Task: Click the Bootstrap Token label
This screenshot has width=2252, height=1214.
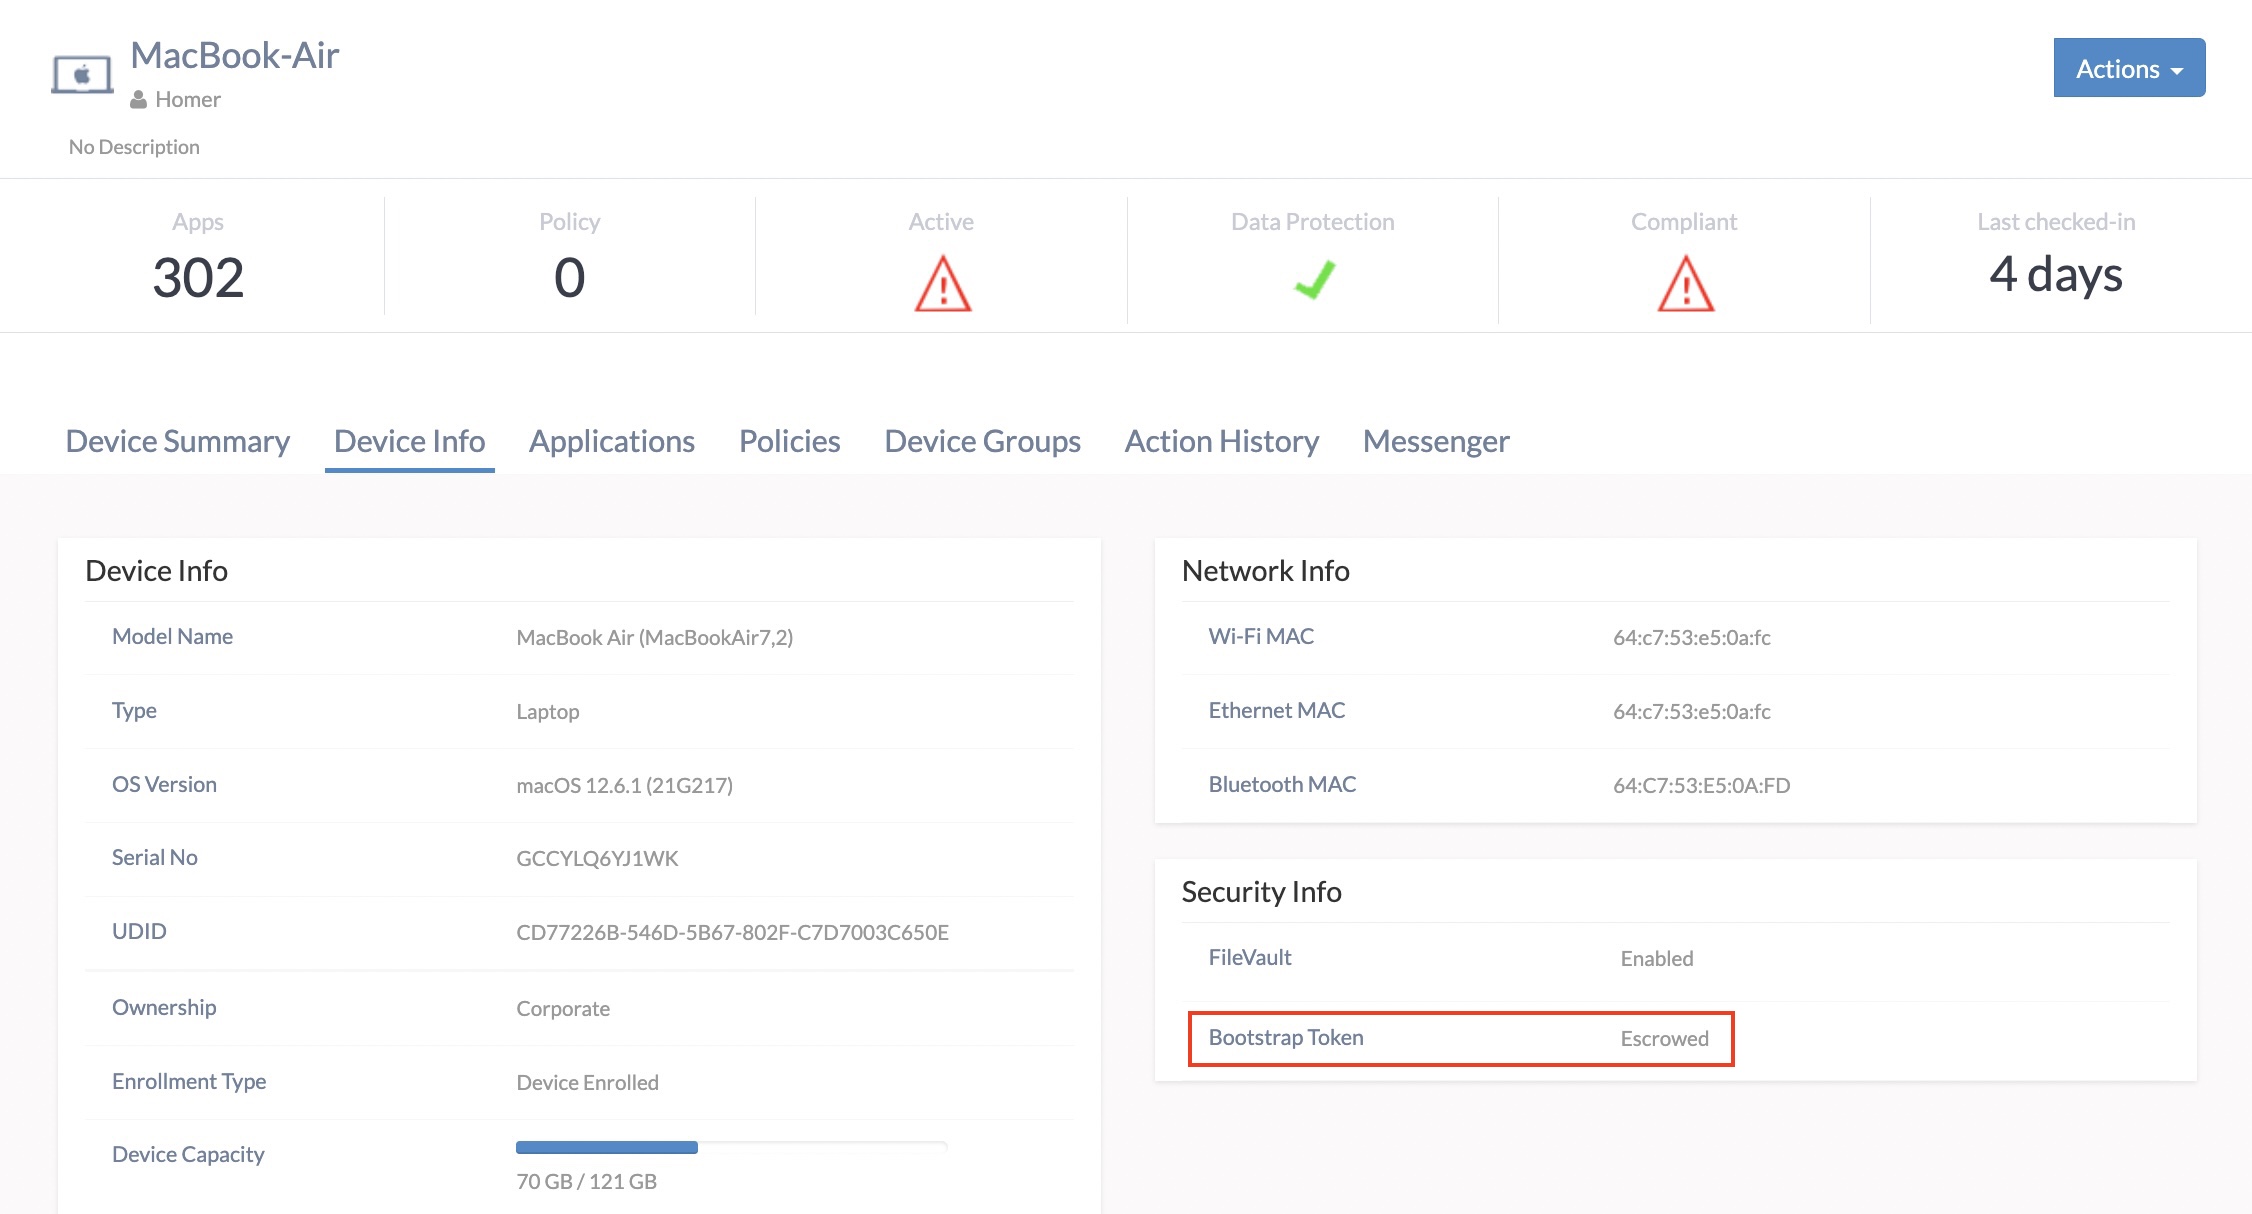Action: pyautogui.click(x=1286, y=1038)
